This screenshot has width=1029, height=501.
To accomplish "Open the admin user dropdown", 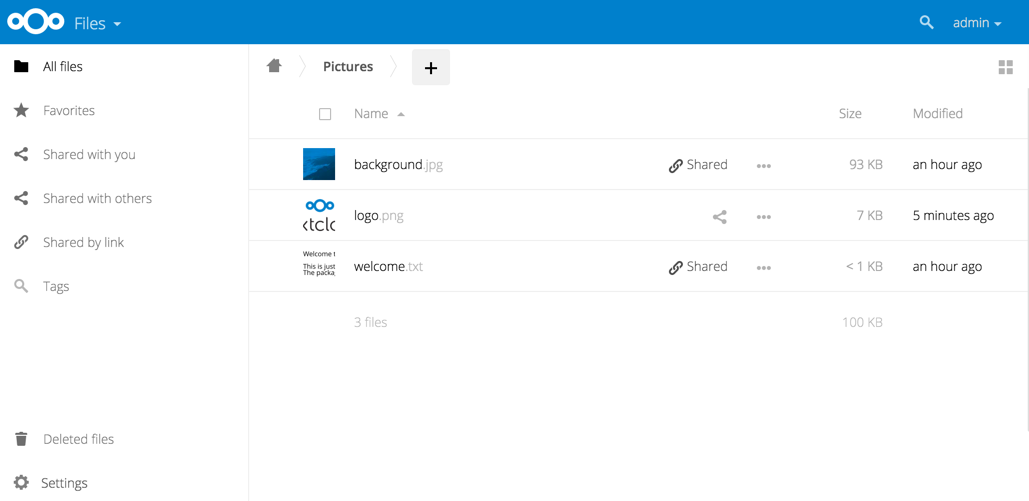I will pos(976,22).
